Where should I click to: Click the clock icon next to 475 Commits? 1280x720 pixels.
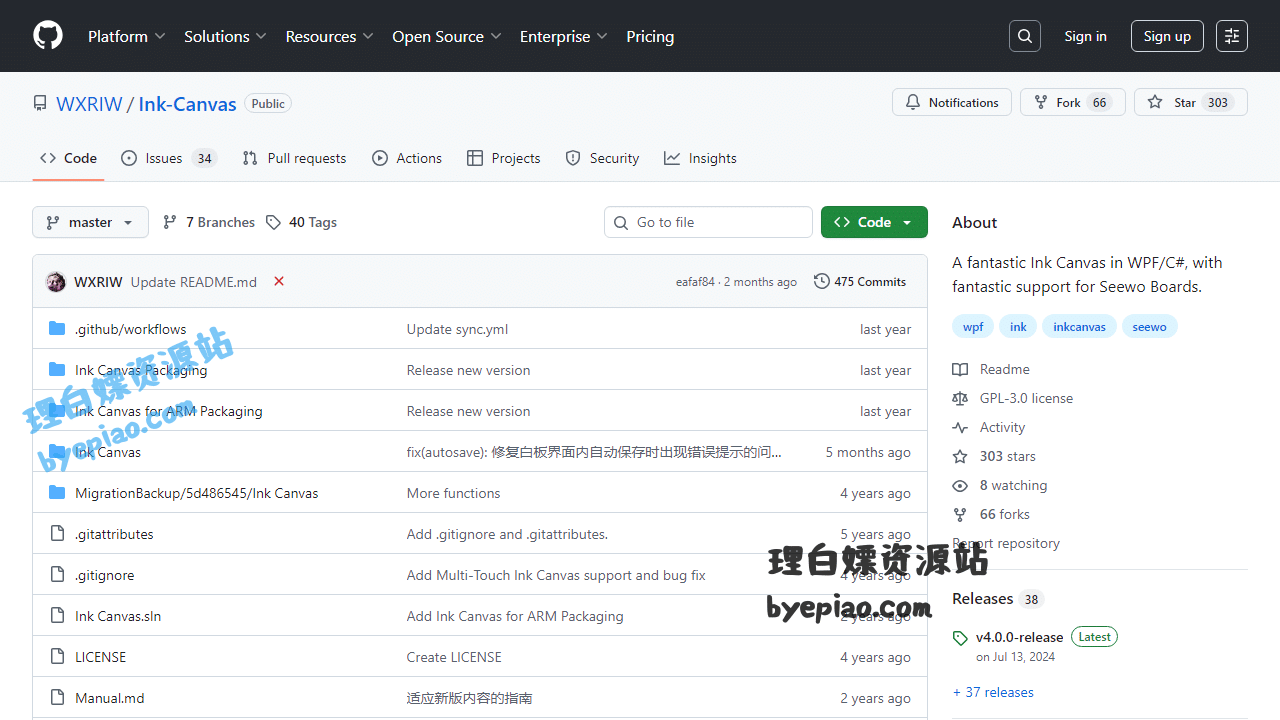tap(822, 281)
